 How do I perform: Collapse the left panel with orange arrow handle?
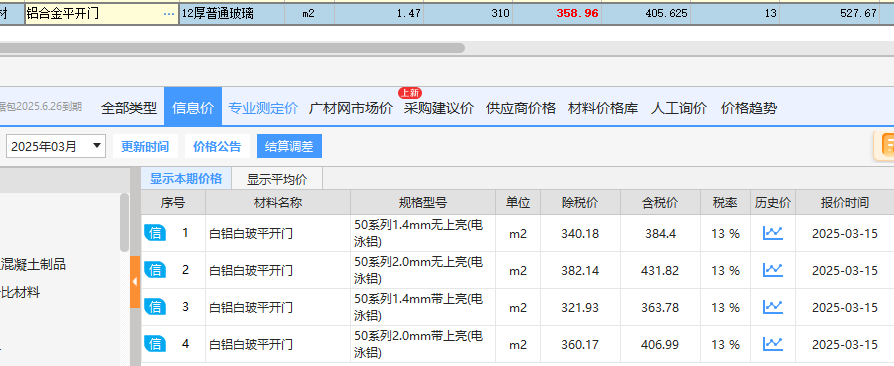click(135, 282)
